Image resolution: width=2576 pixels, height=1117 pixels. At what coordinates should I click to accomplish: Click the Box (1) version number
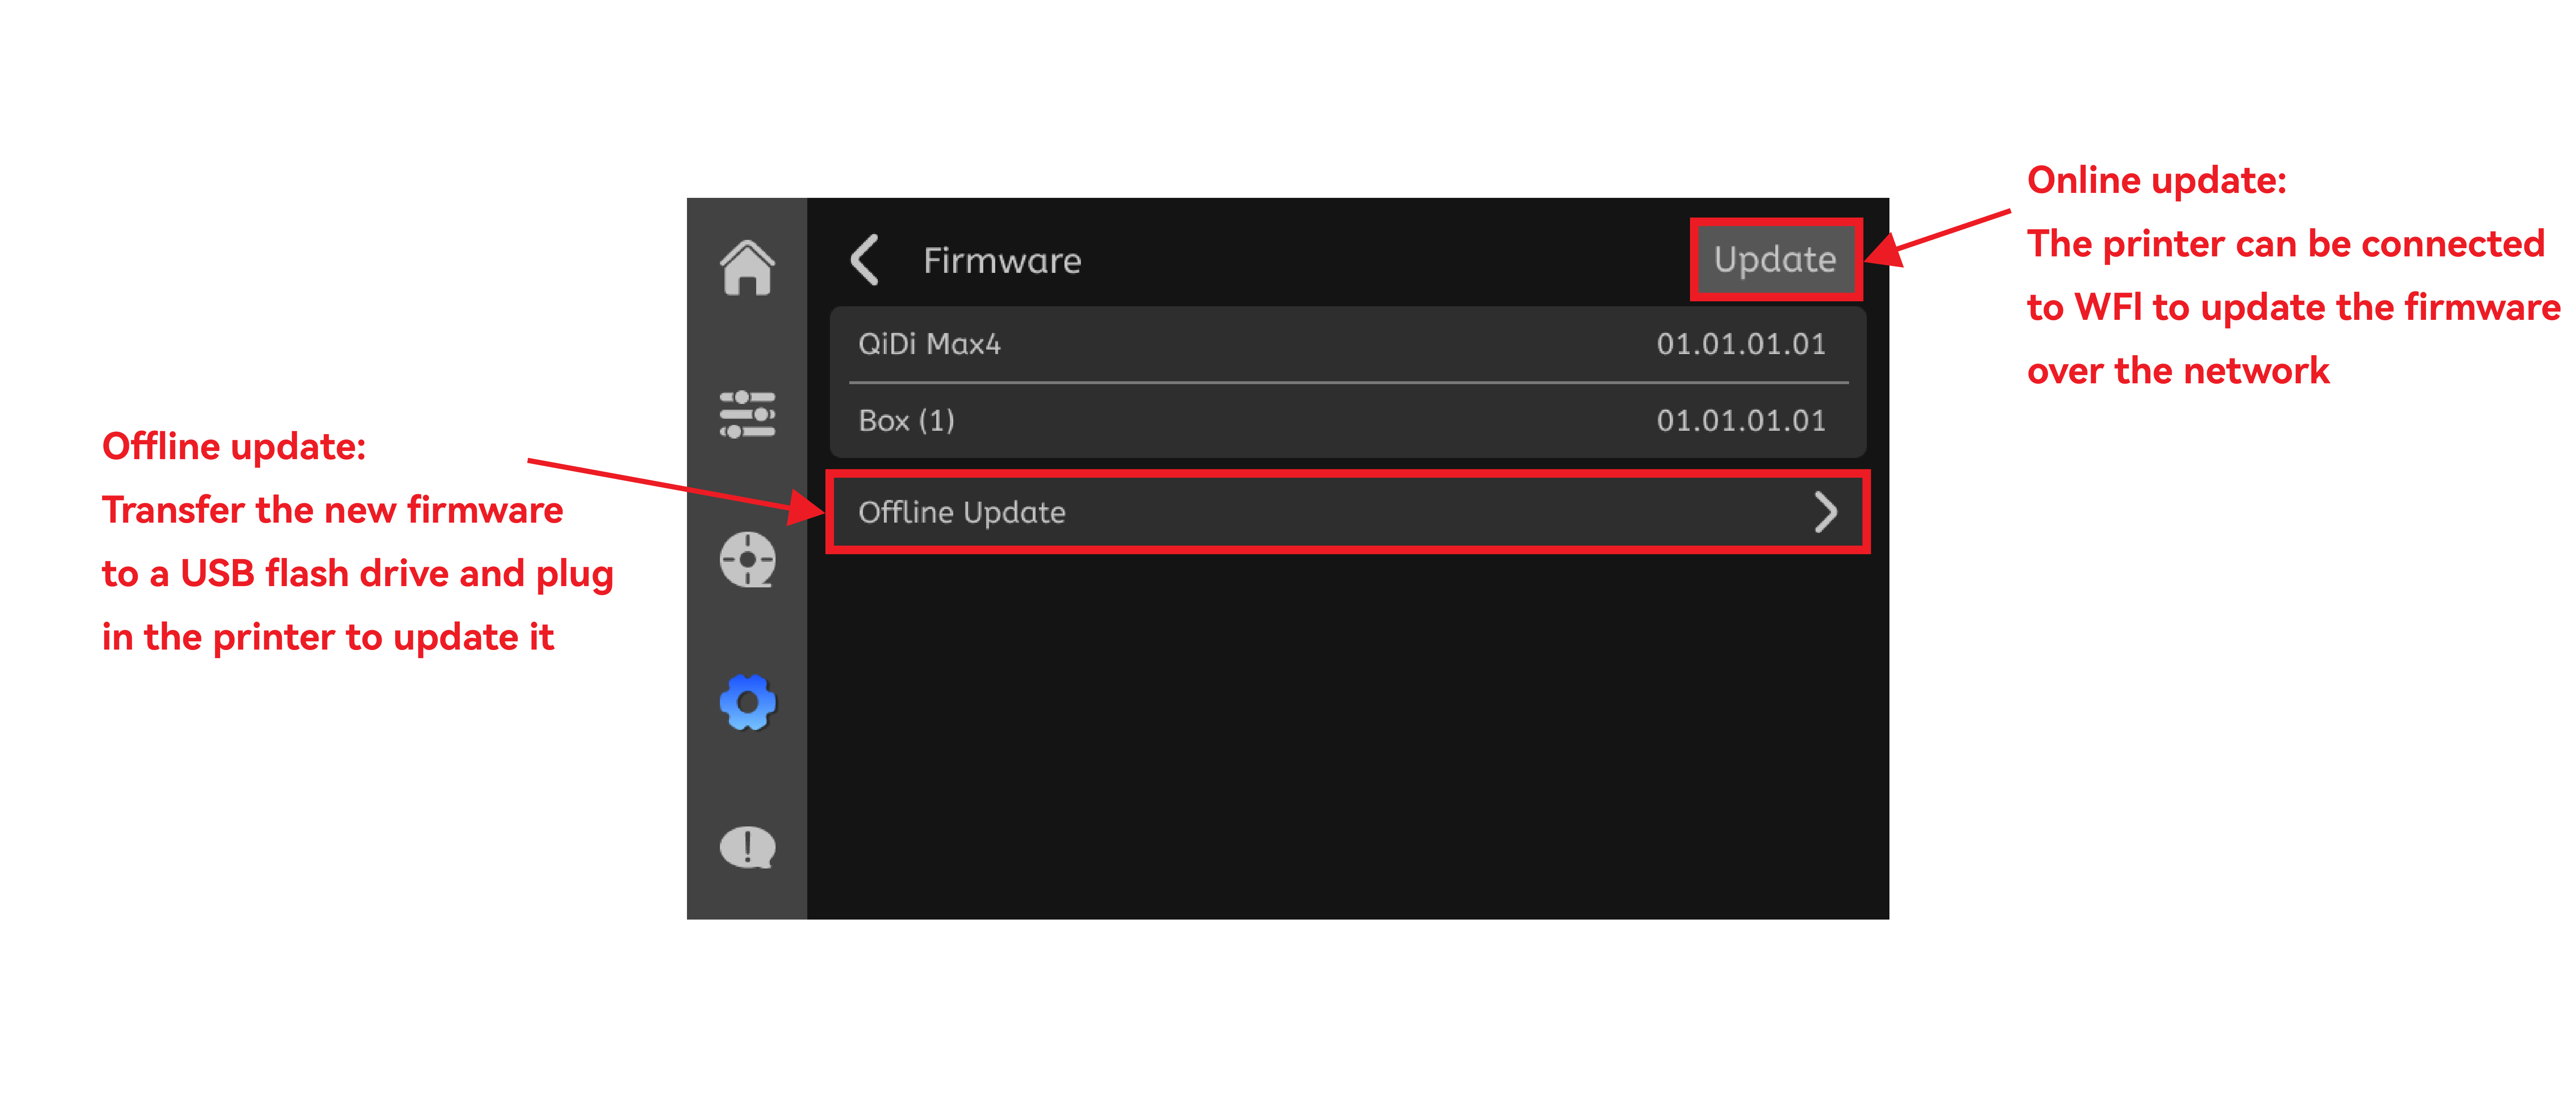(x=1740, y=420)
